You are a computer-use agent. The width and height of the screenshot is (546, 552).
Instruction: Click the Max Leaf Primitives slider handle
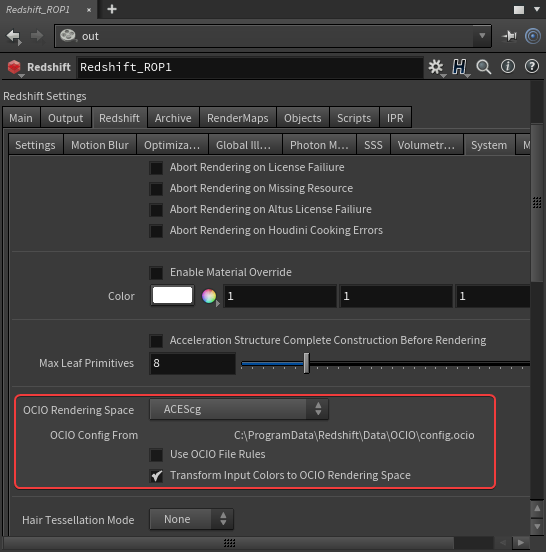point(307,363)
